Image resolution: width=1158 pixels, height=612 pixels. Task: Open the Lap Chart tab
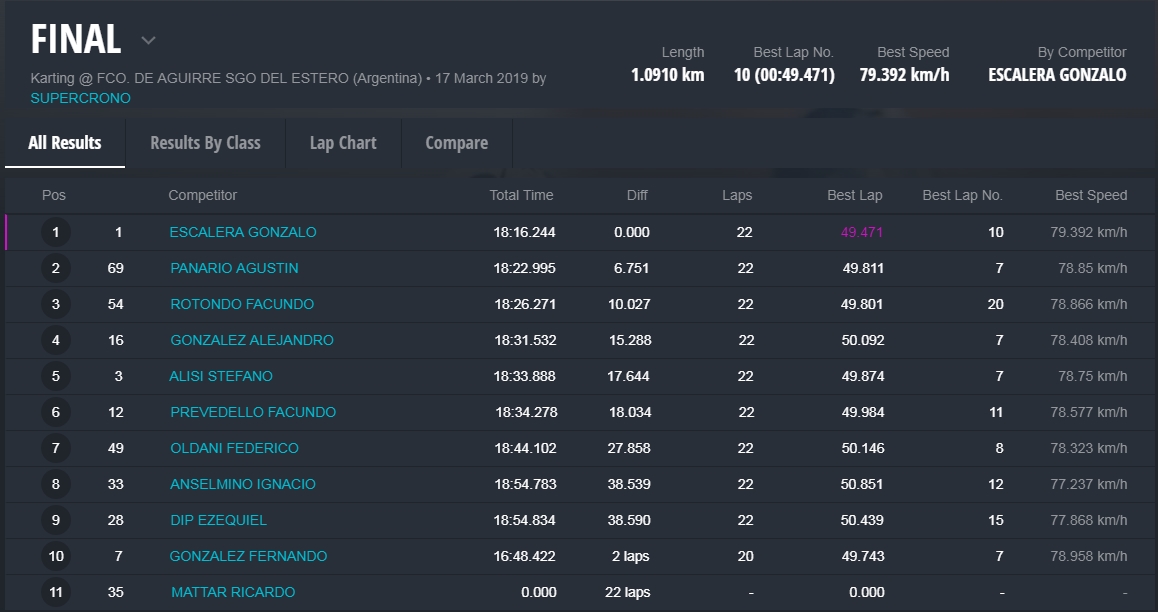click(343, 143)
